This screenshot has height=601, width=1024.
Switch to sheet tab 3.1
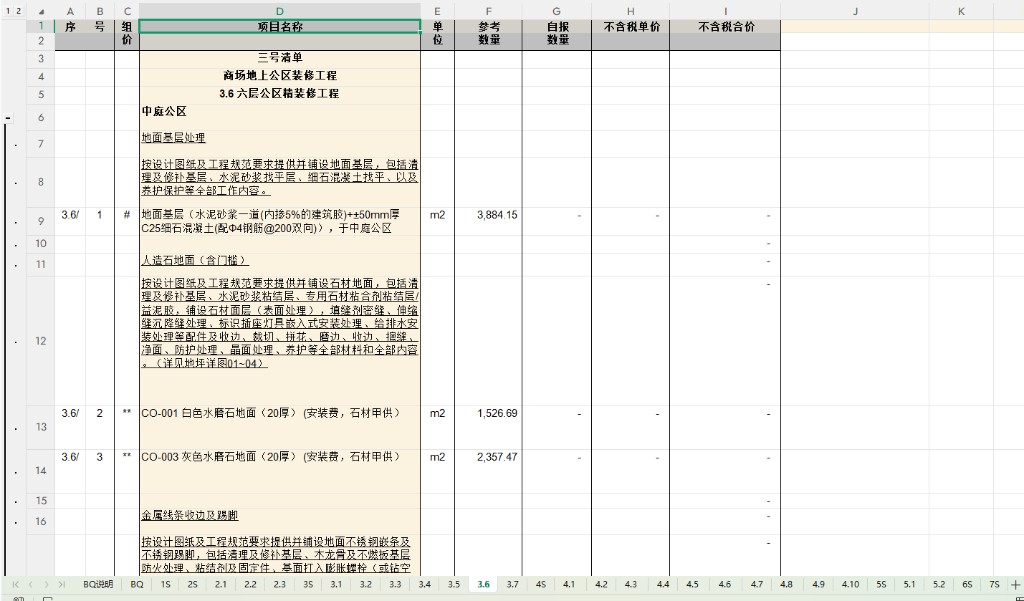336,584
